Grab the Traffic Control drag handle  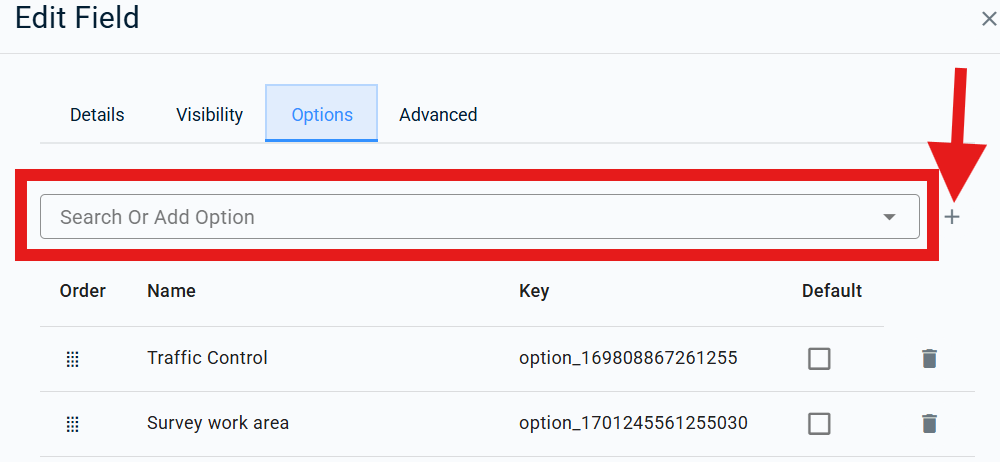(x=72, y=359)
